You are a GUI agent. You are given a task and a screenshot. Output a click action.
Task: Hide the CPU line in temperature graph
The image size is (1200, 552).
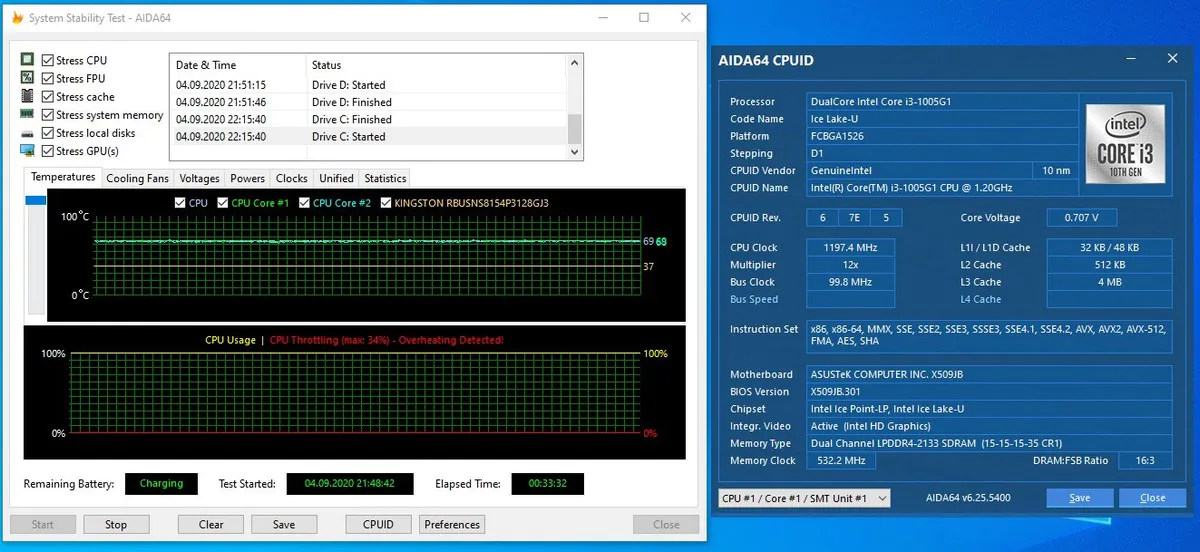[180, 203]
